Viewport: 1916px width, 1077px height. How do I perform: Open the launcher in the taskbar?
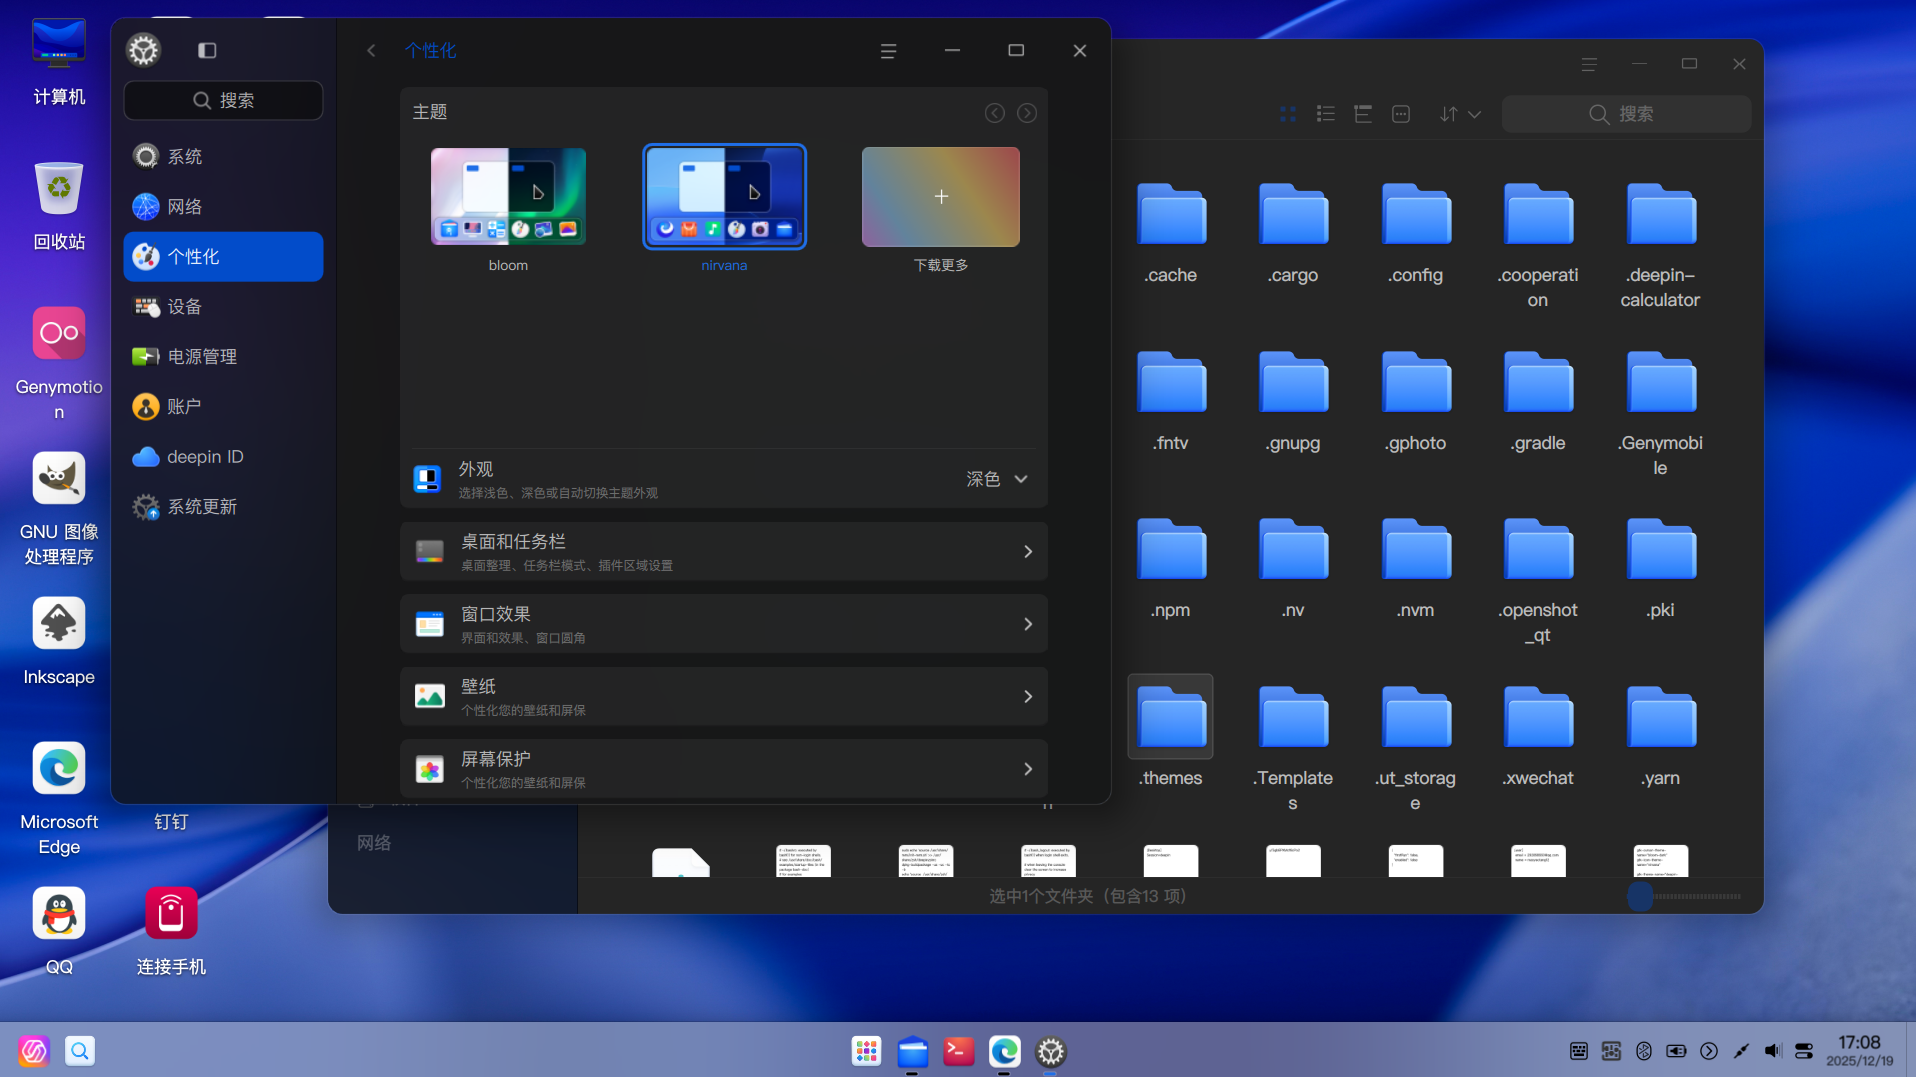click(x=866, y=1051)
